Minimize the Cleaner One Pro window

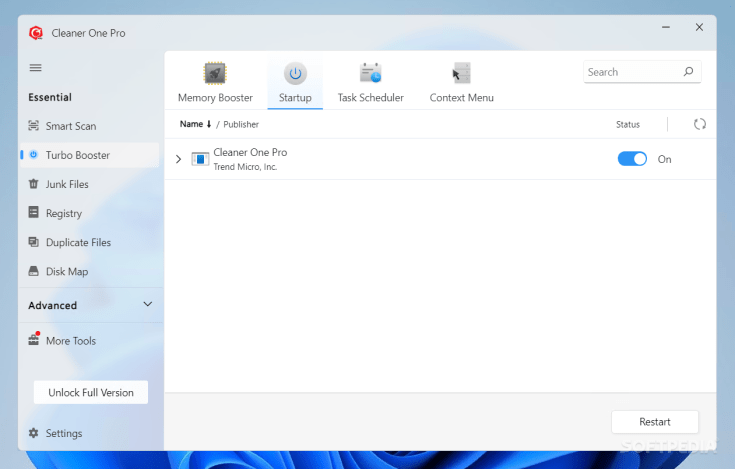[x=666, y=27]
